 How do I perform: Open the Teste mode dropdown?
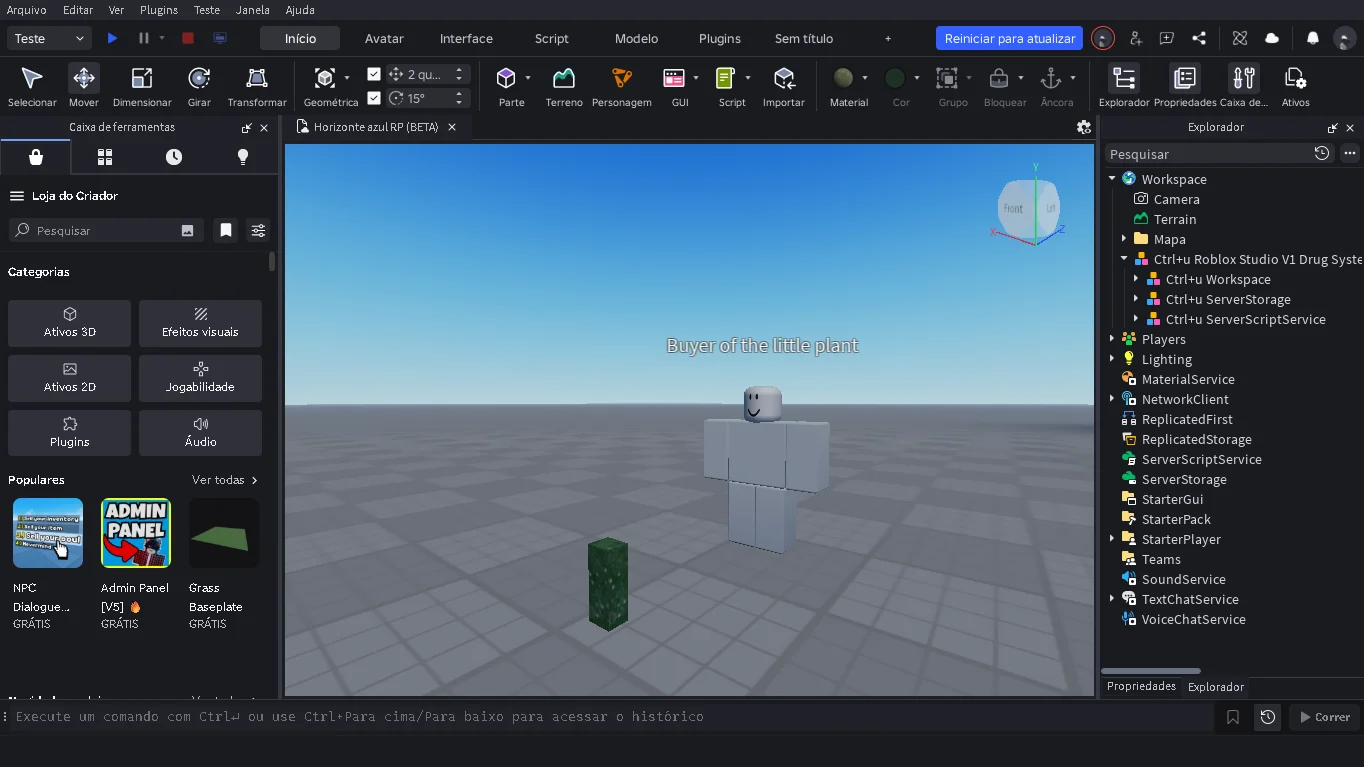[x=50, y=38]
